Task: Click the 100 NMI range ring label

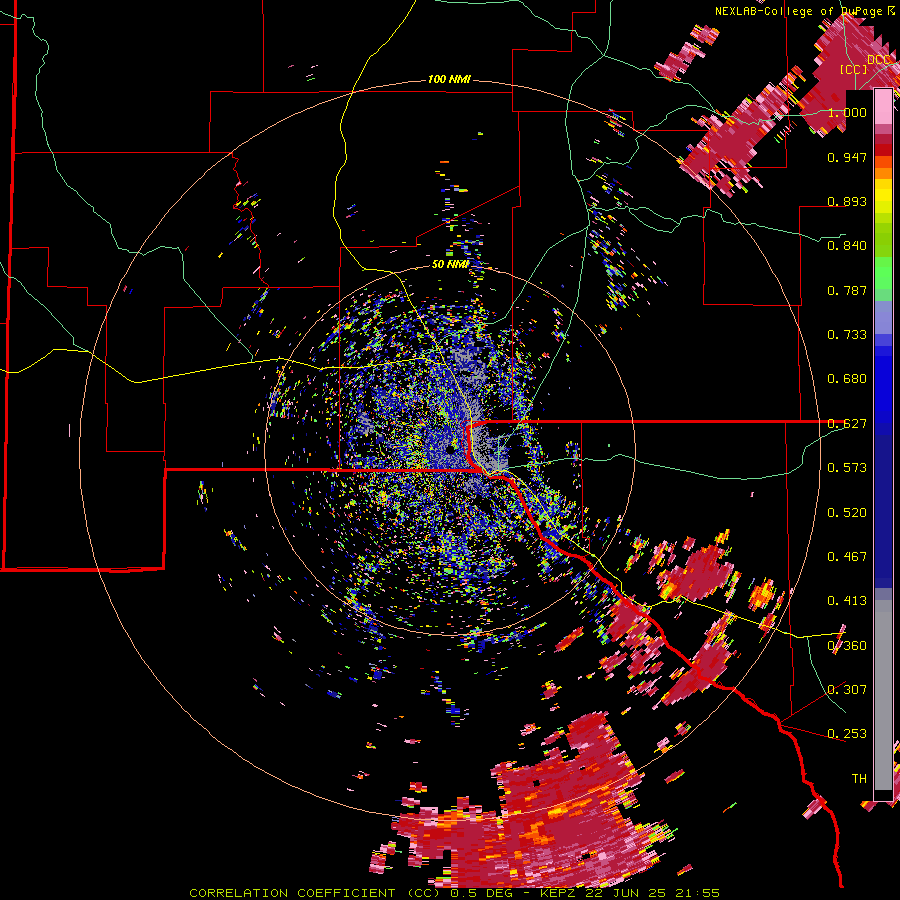Action: click(449, 79)
